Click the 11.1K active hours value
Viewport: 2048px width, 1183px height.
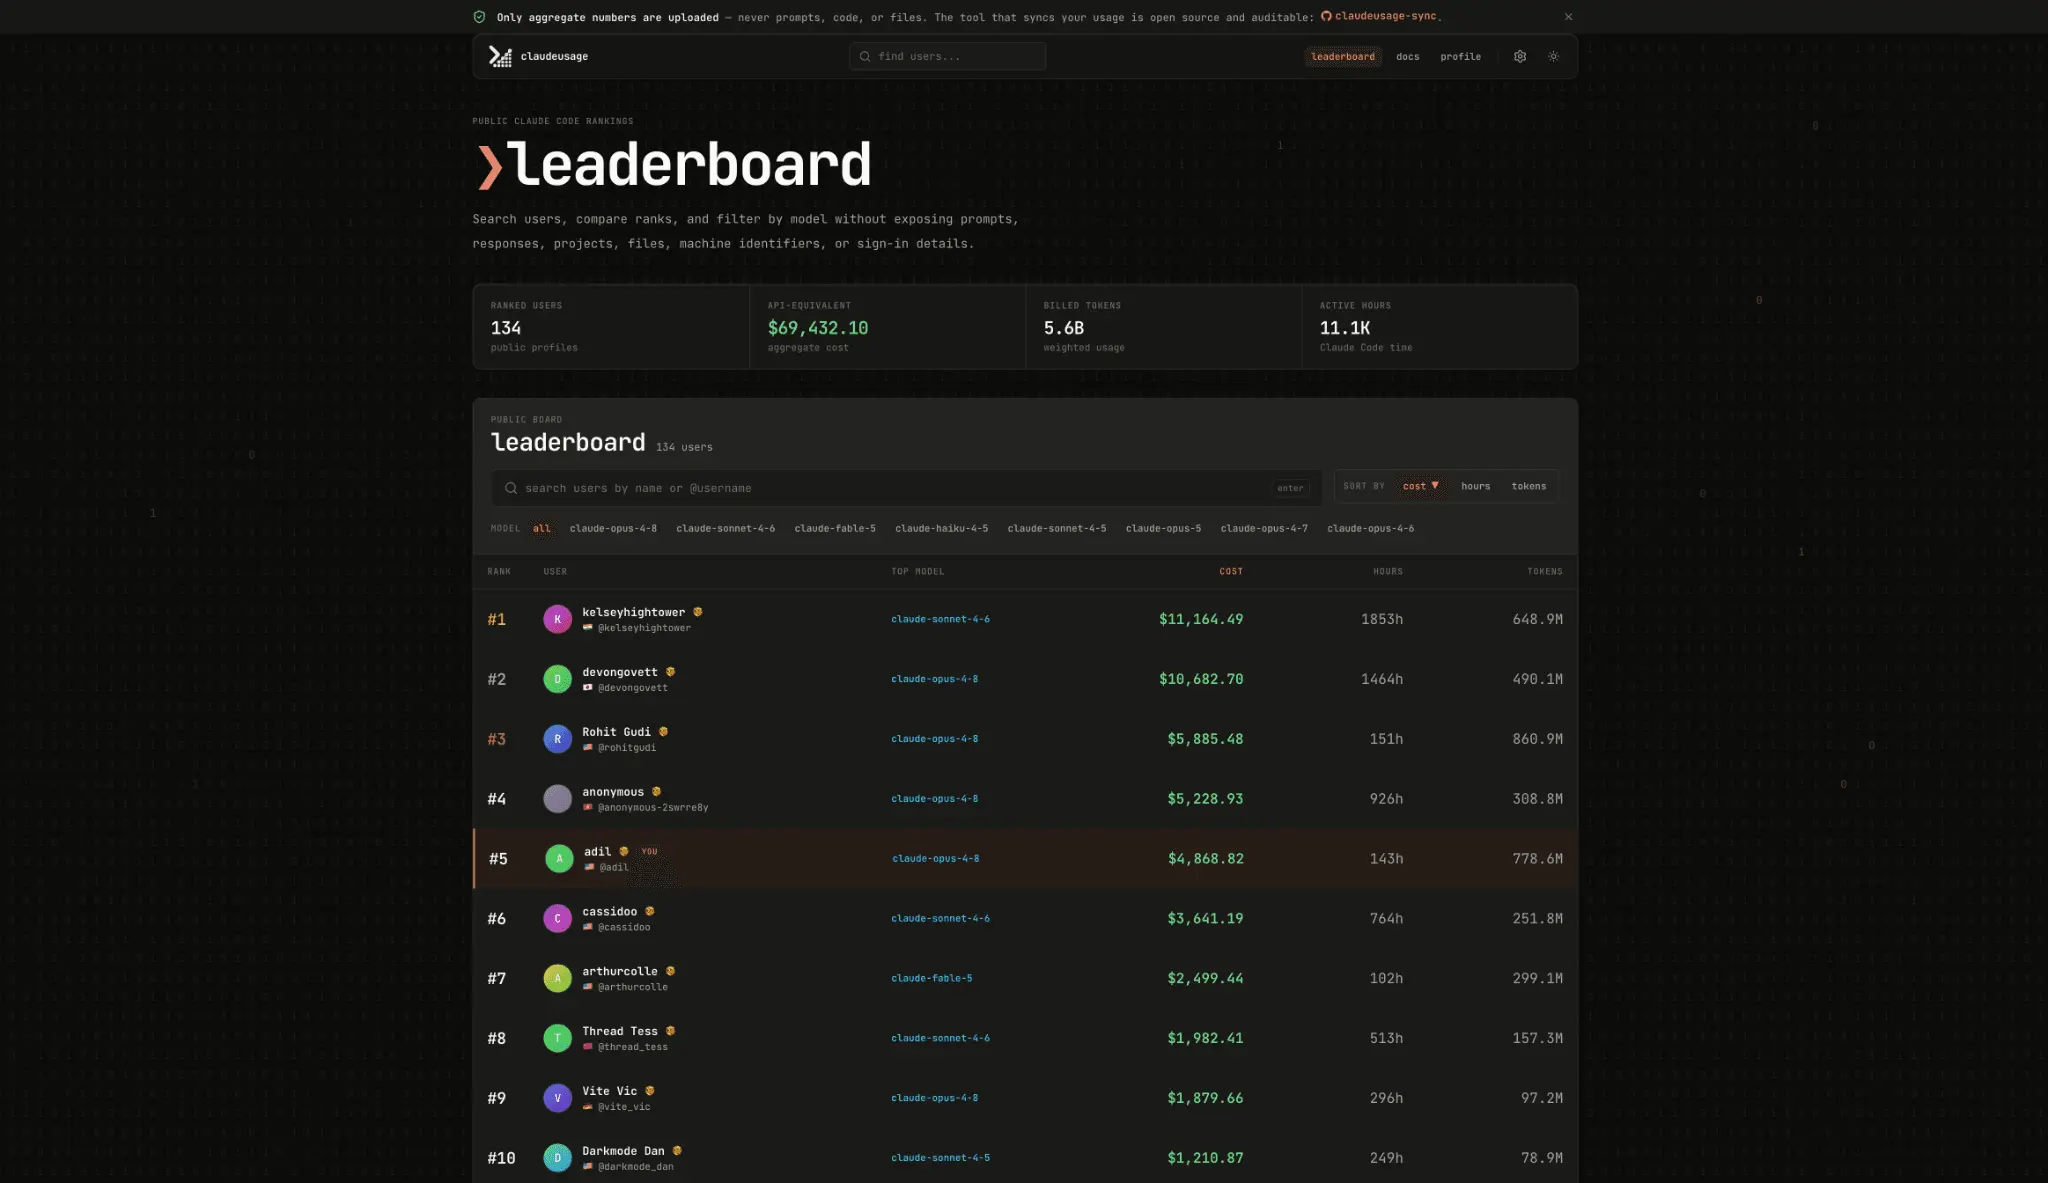1344,328
